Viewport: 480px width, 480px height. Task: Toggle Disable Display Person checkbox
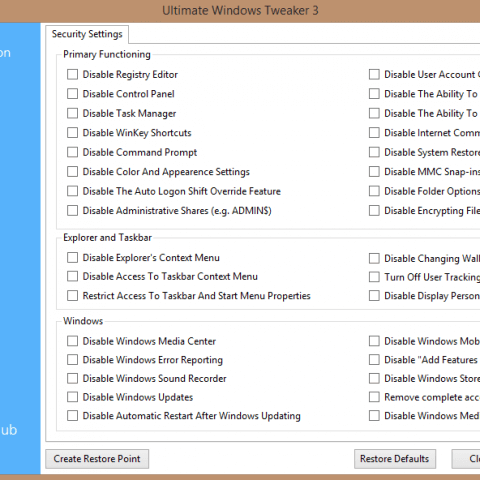click(374, 296)
